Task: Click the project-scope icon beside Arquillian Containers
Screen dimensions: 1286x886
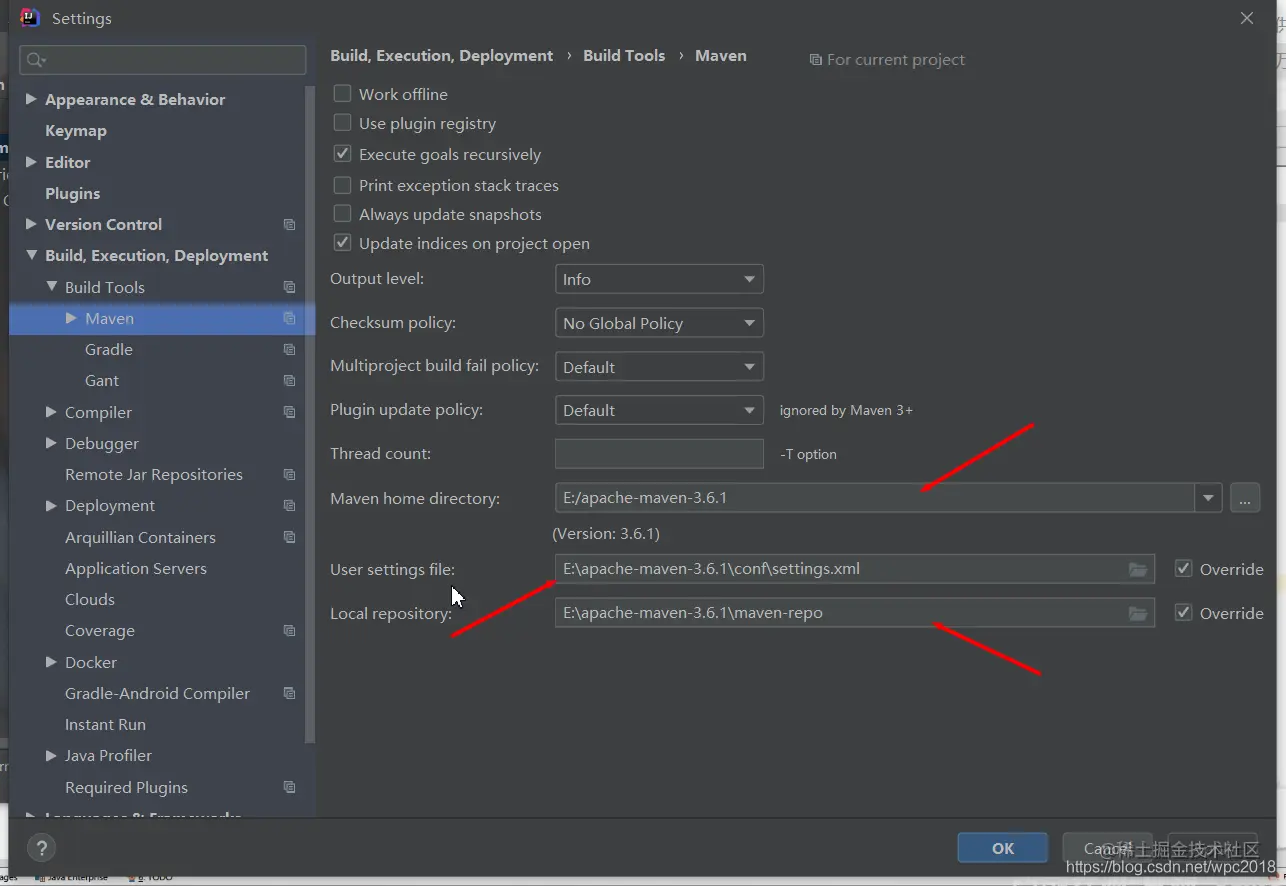Action: pos(289,537)
